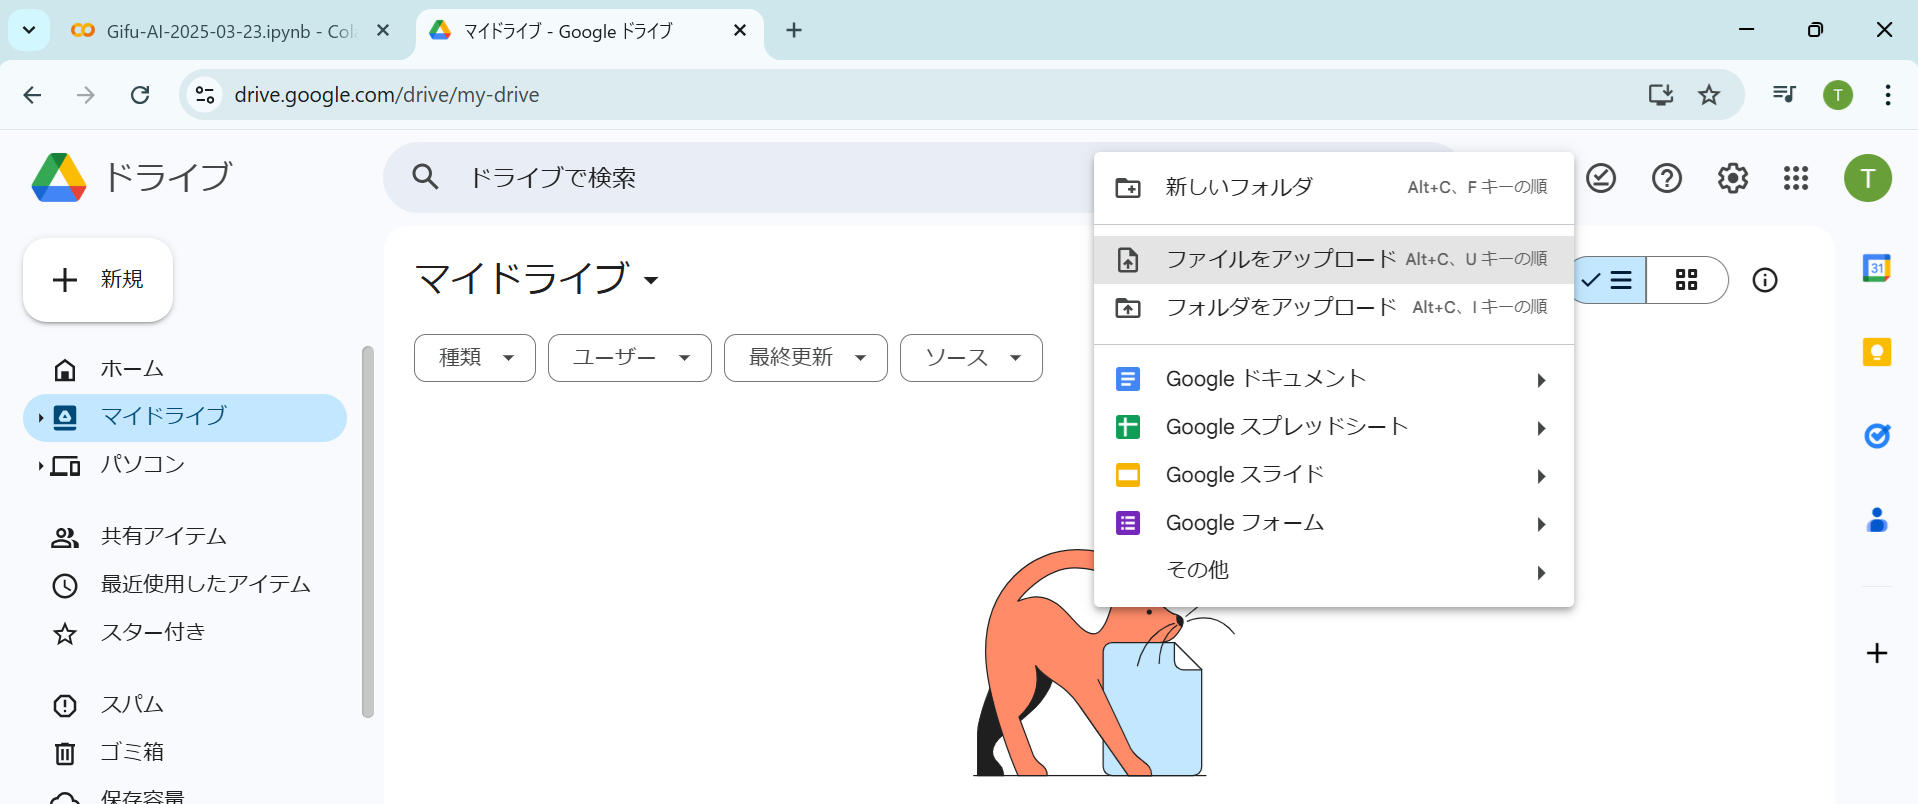1918x804 pixels.
Task: Reload the page
Action: 140,95
